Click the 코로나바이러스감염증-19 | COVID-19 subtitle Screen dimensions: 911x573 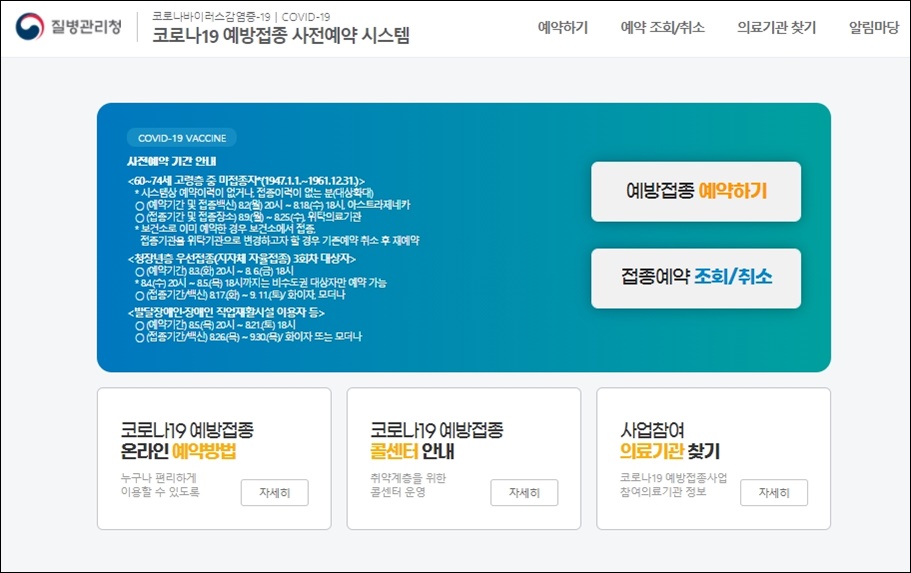tap(241, 16)
